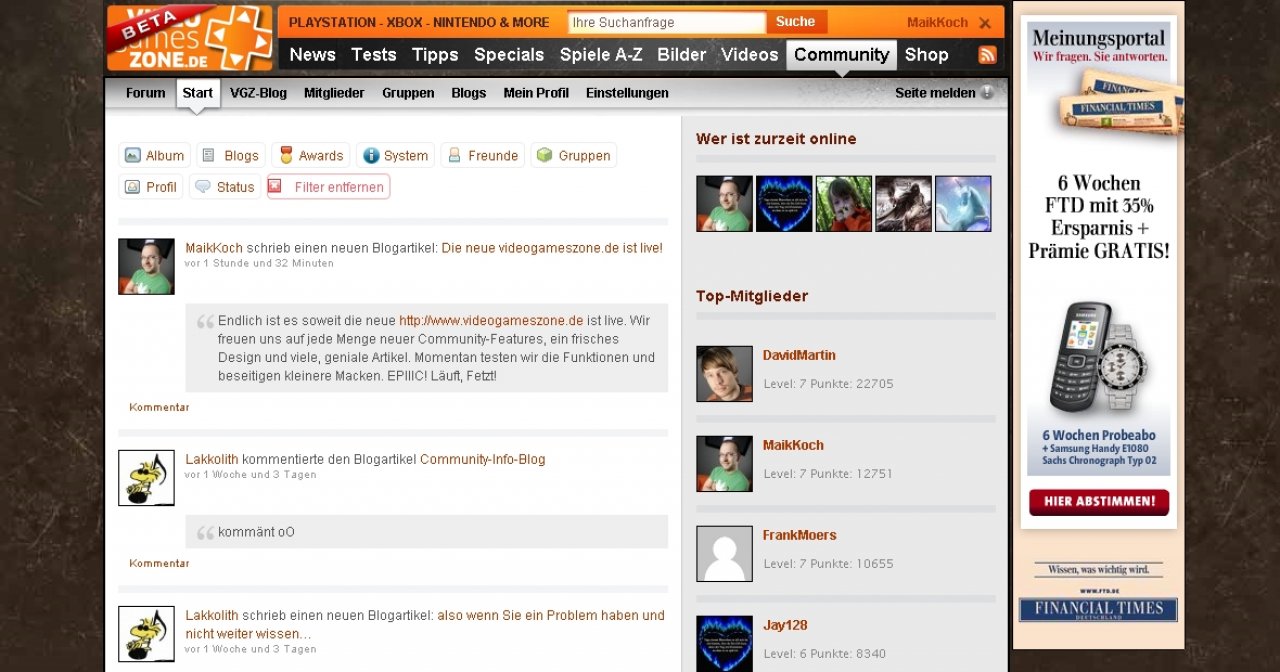Image resolution: width=1280 pixels, height=672 pixels.
Task: Click the blue heart online user avatar
Action: click(x=784, y=204)
